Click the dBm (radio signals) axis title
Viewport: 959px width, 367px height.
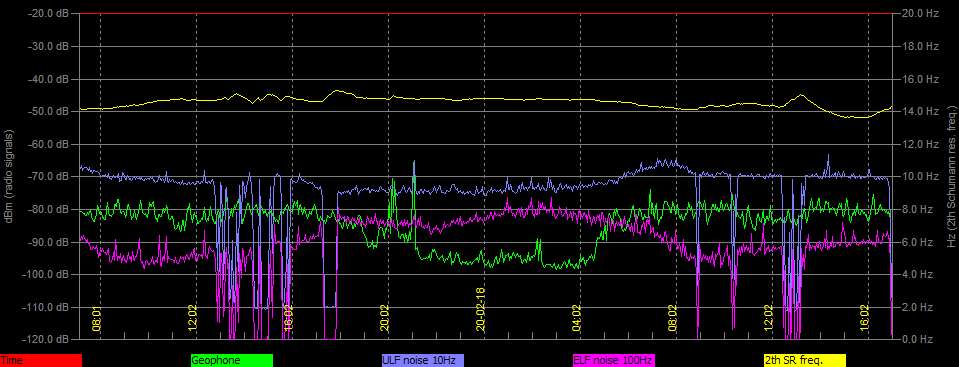point(9,176)
